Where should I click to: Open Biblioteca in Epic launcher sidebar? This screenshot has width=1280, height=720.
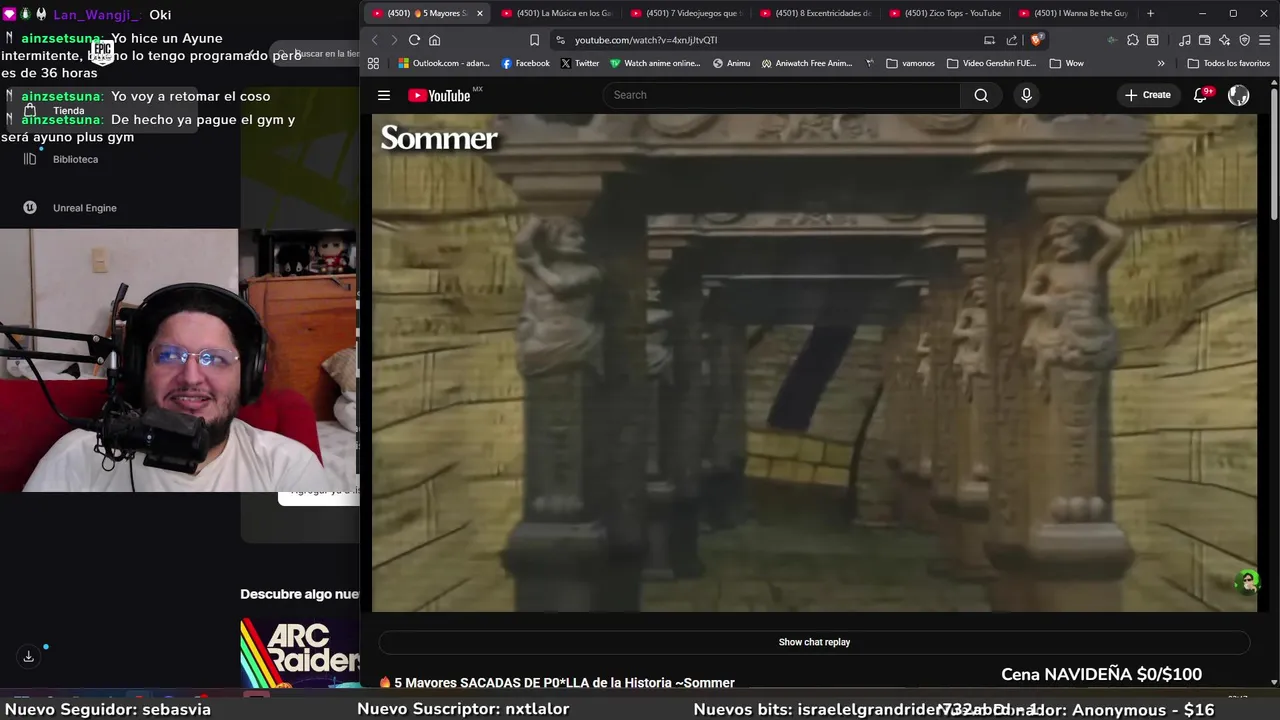pyautogui.click(x=61, y=159)
